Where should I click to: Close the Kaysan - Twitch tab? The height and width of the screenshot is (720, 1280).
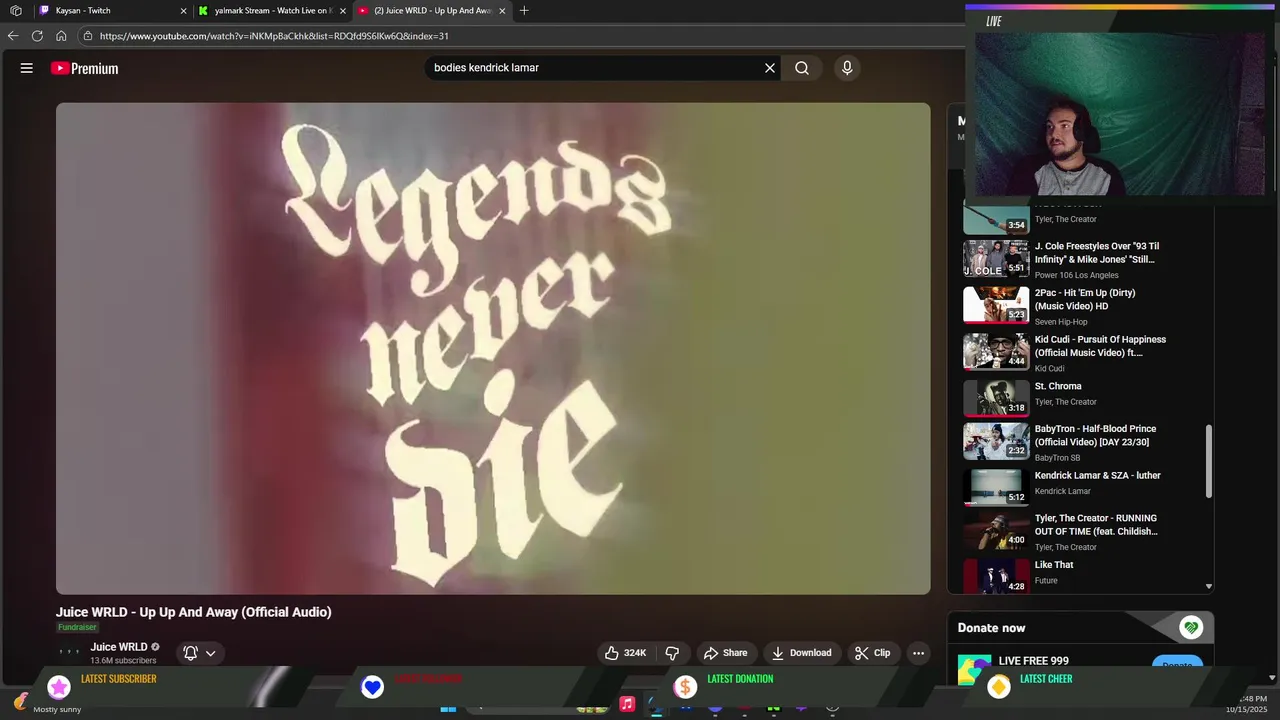point(183,11)
